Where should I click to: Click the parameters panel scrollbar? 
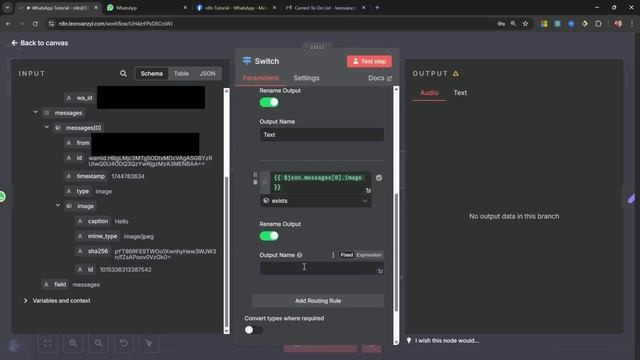pyautogui.click(x=396, y=252)
